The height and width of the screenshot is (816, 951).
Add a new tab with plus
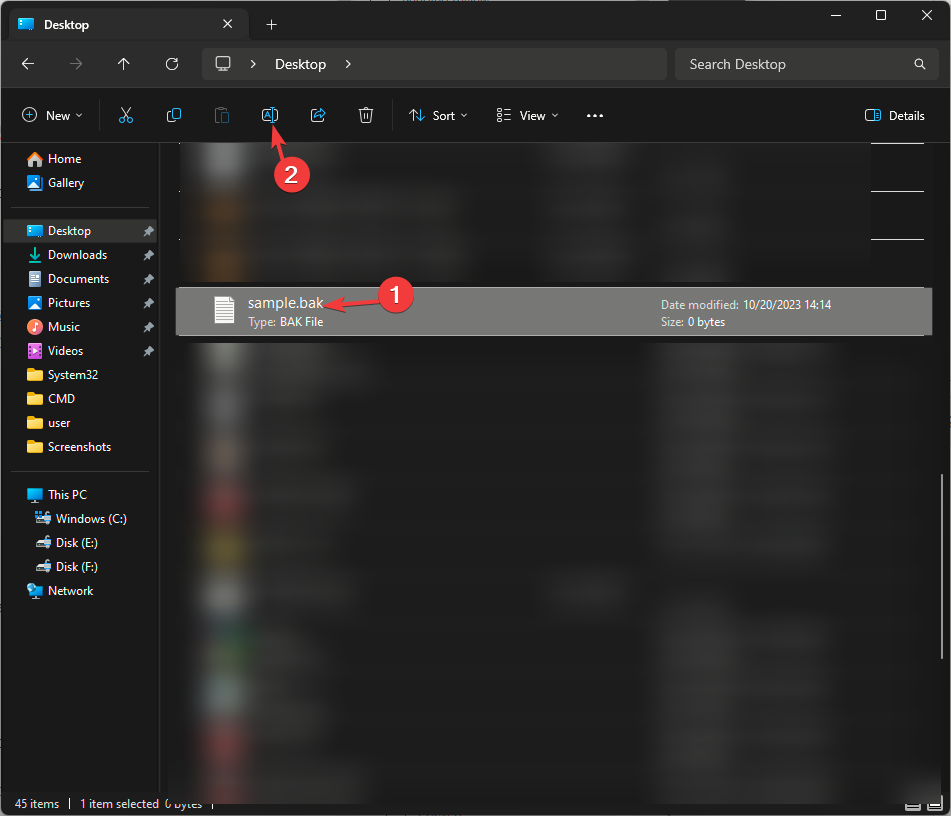pyautogui.click(x=272, y=24)
